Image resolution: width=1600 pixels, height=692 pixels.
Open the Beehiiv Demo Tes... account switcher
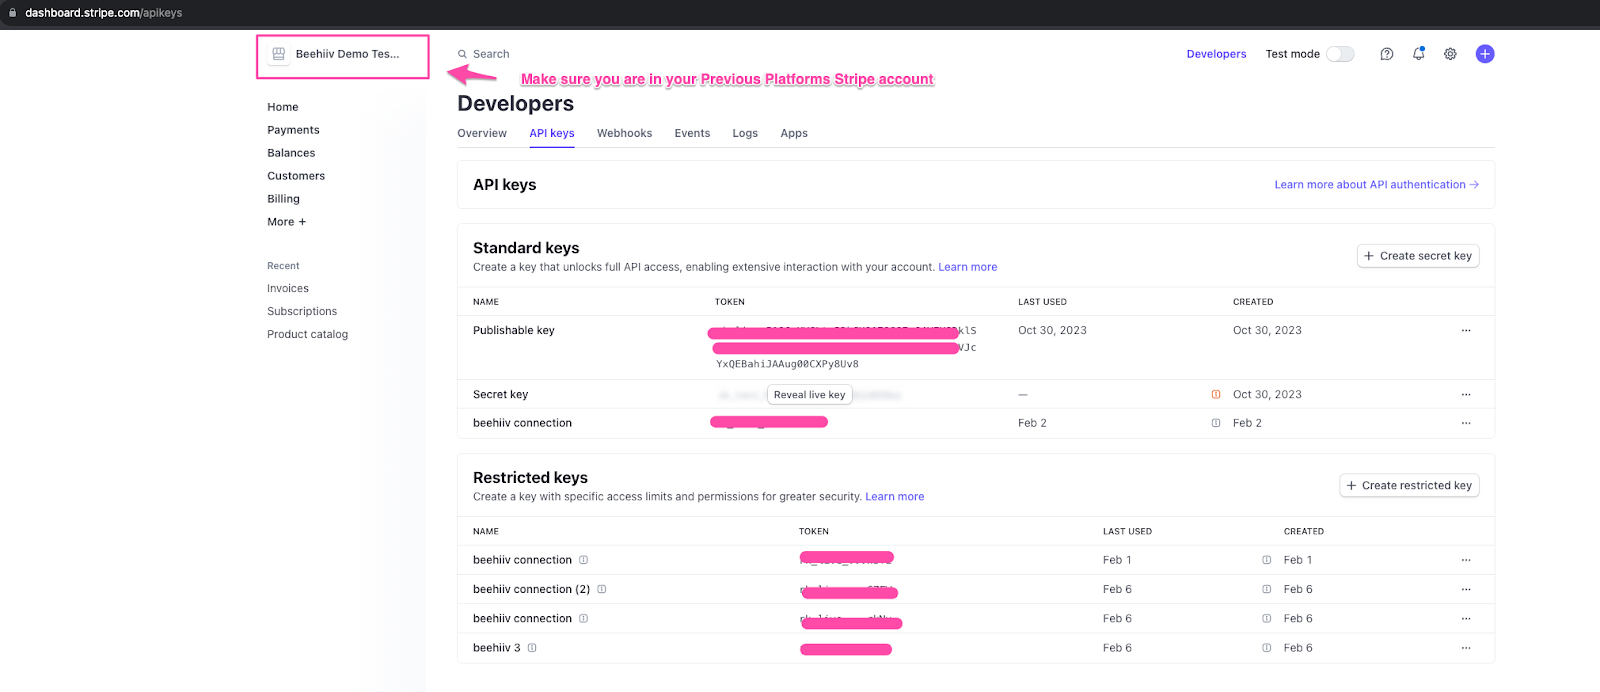click(343, 56)
